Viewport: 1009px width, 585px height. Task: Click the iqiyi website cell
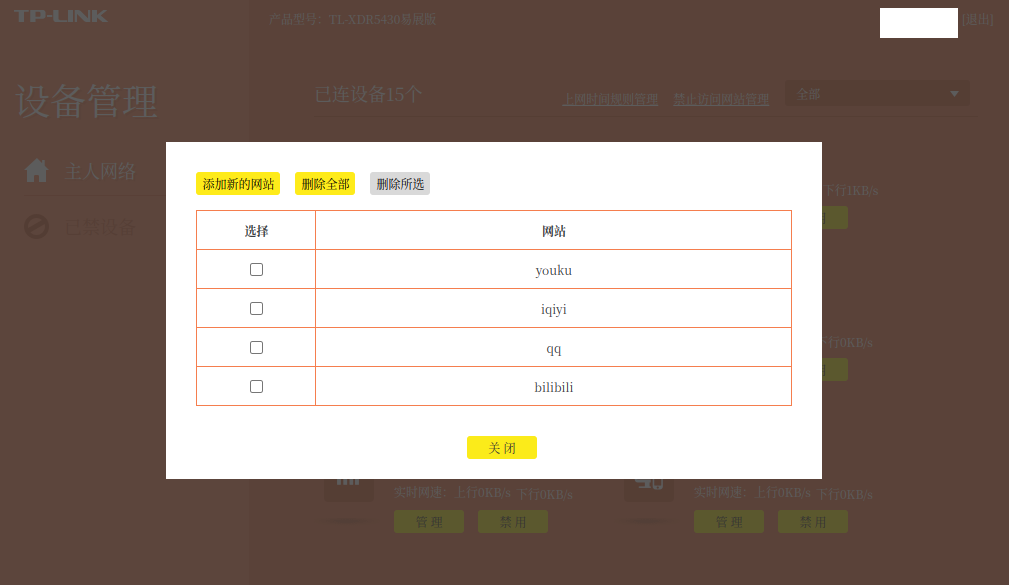[x=553, y=309]
